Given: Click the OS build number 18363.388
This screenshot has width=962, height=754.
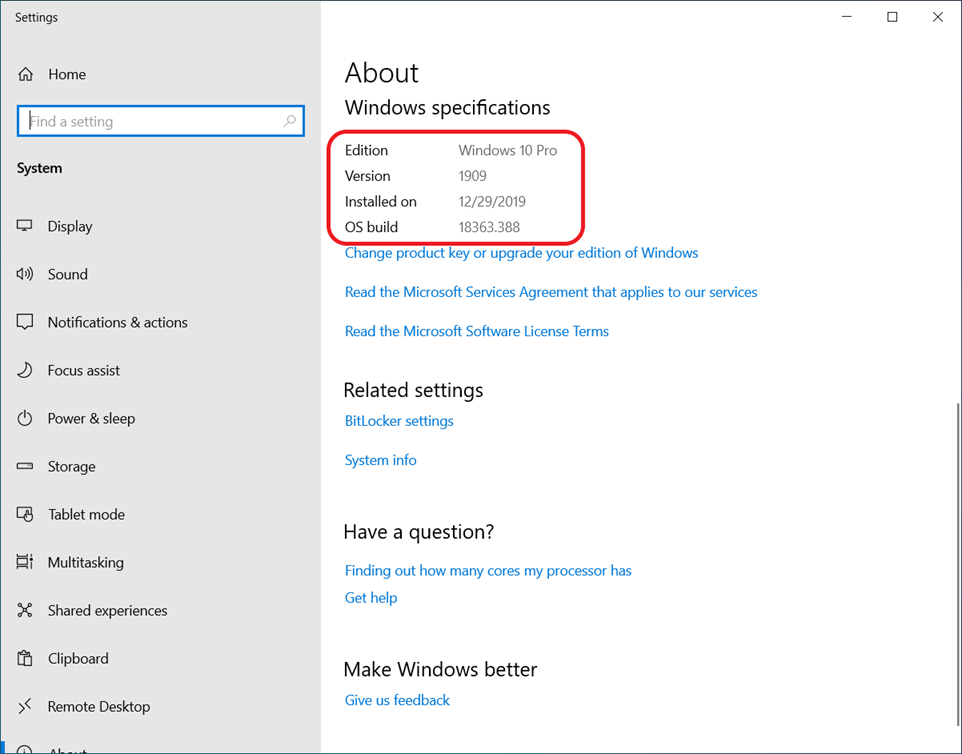Looking at the screenshot, I should pos(489,227).
